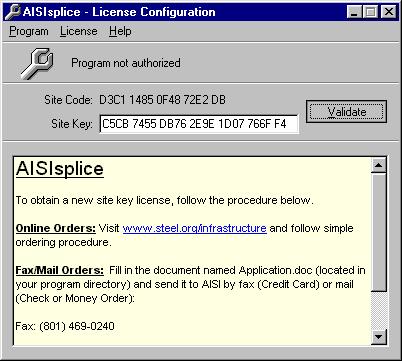Click the large wrench icon beside status
The height and width of the screenshot is (361, 402).
point(37,63)
